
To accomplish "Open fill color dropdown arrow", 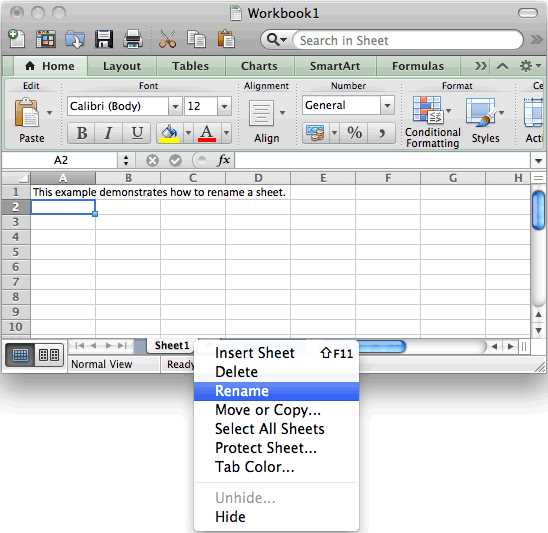I will tap(188, 133).
